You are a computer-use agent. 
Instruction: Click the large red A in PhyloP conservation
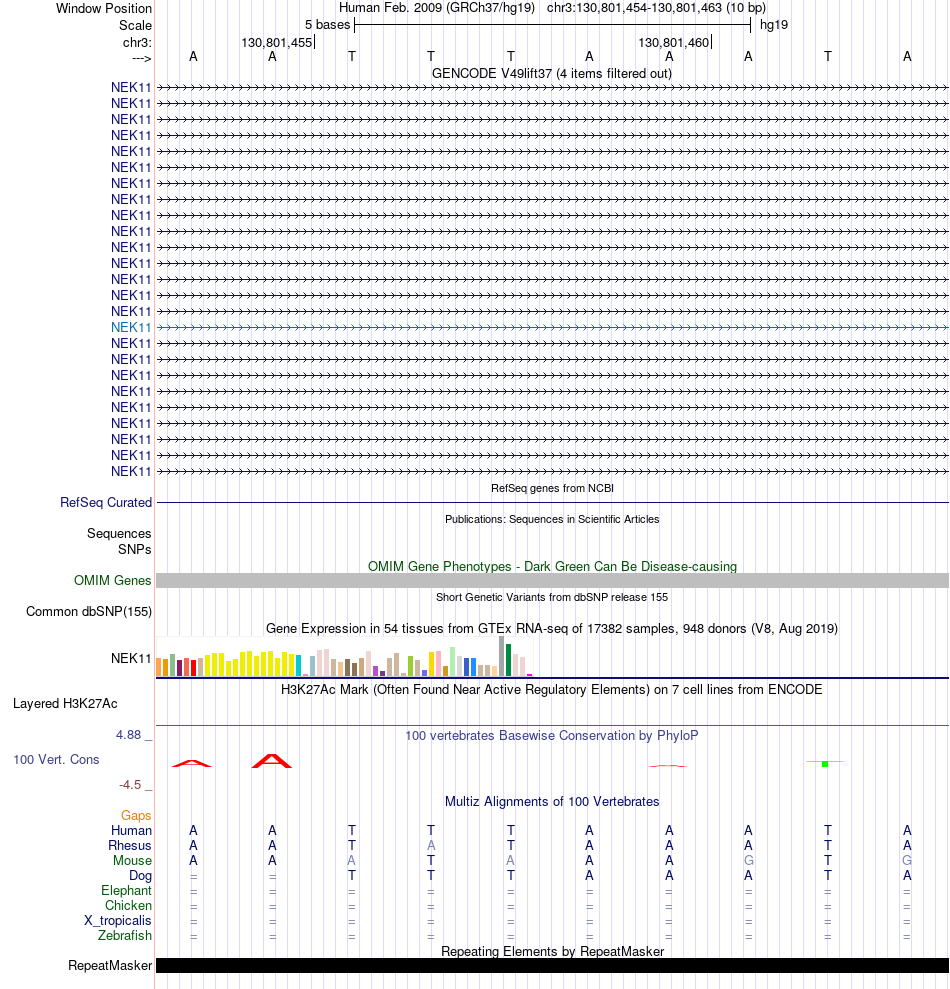[272, 761]
